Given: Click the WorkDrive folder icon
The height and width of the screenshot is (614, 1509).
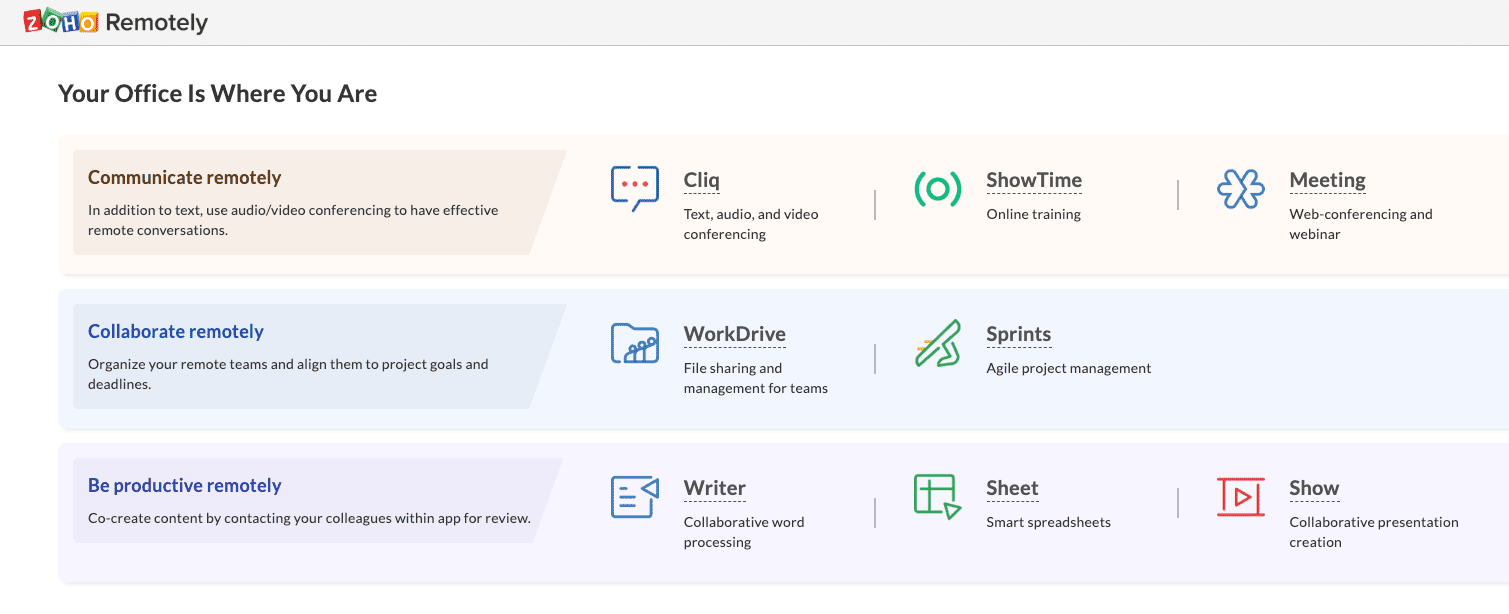Looking at the screenshot, I should click(x=635, y=343).
